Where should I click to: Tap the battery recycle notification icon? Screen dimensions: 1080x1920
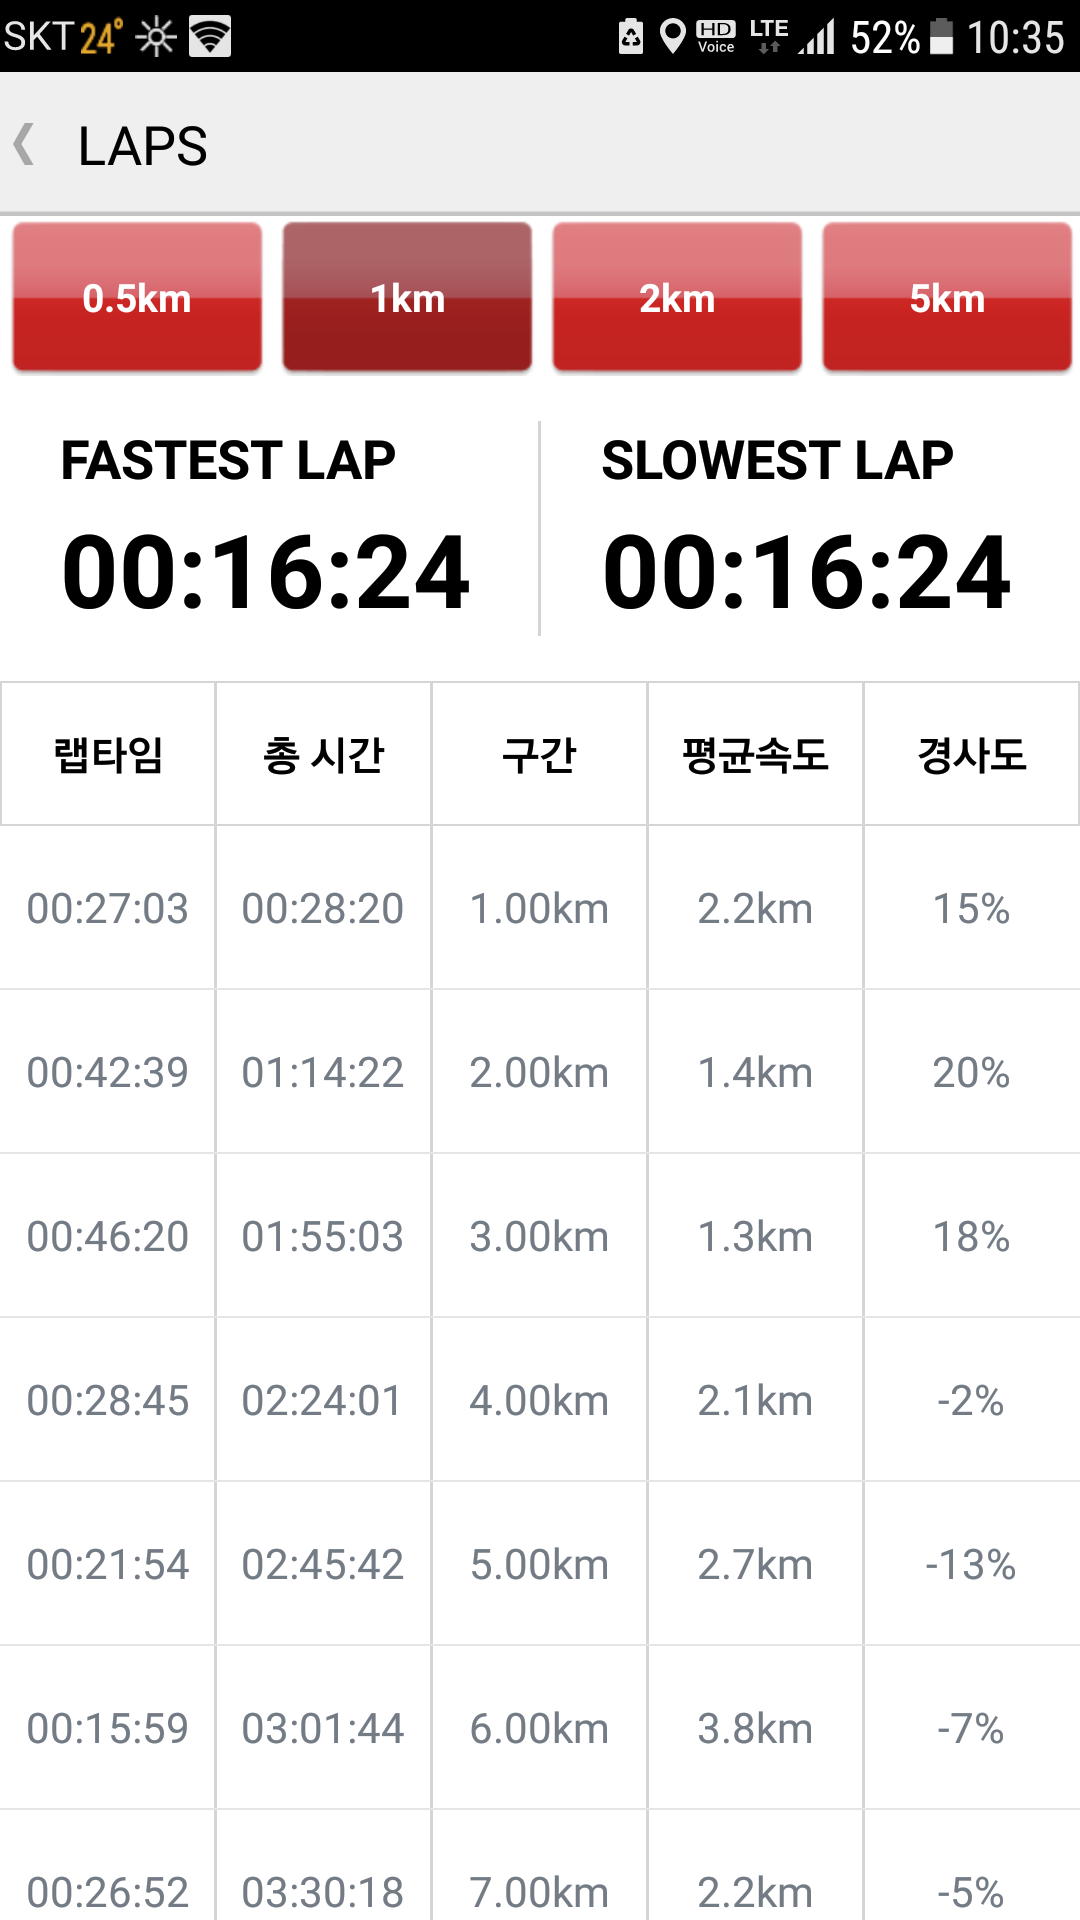(631, 36)
